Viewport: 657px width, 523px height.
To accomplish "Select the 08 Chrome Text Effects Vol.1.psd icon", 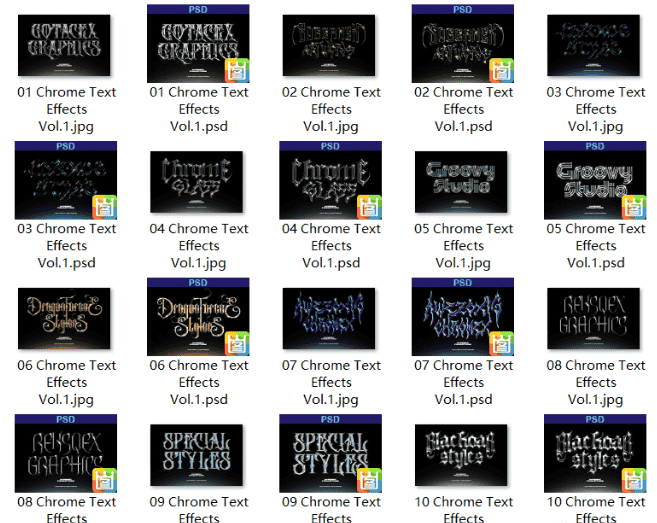I will [66, 453].
